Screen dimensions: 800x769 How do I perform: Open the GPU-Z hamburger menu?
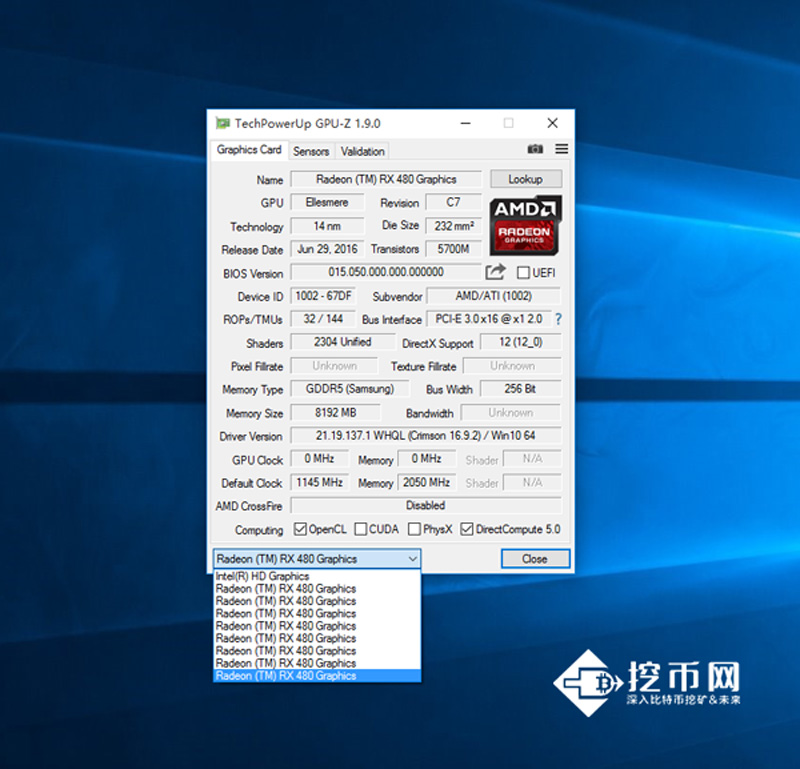tap(562, 148)
